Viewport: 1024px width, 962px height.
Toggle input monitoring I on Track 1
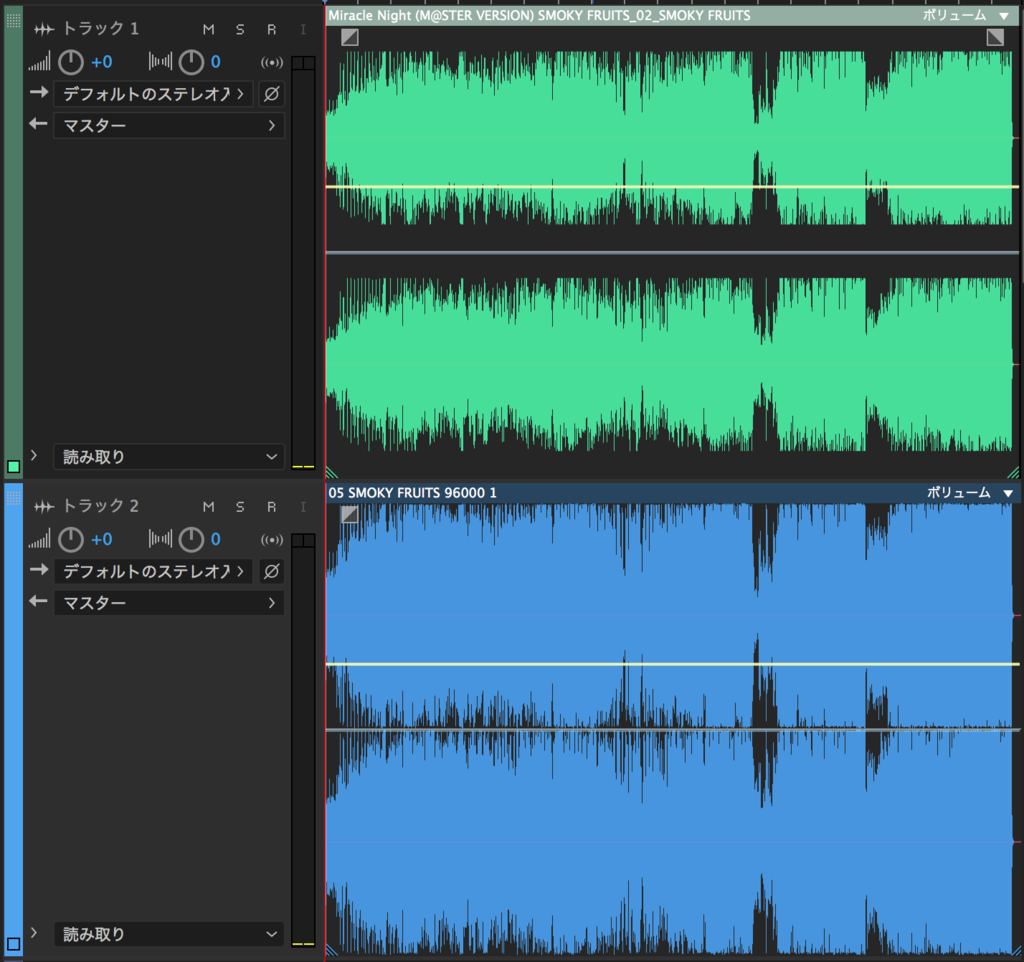(302, 29)
